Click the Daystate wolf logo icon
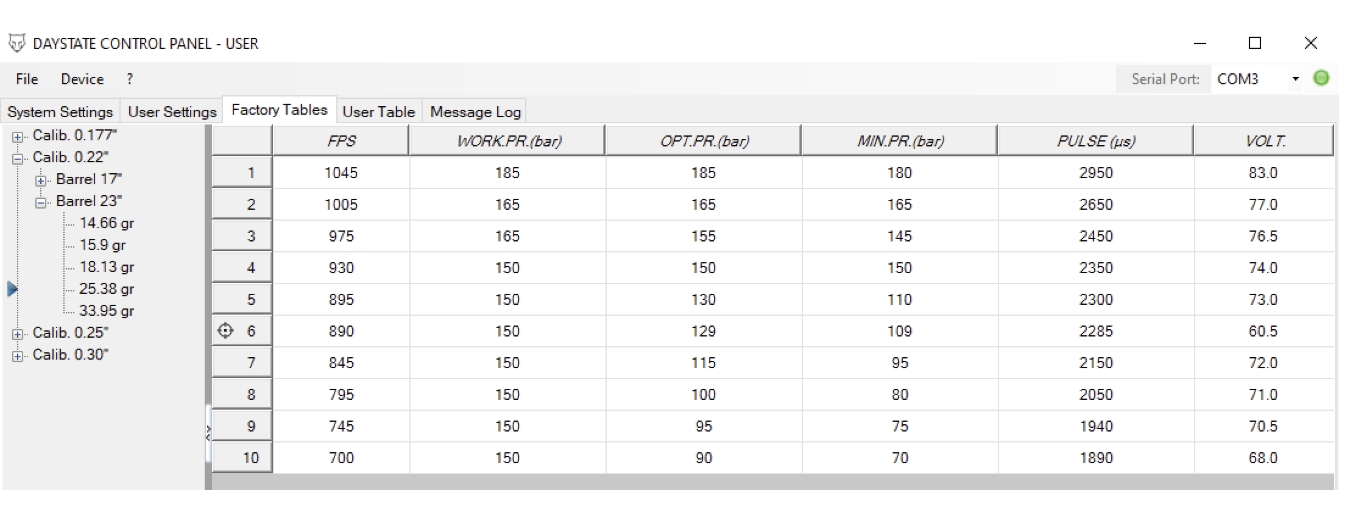 15,43
